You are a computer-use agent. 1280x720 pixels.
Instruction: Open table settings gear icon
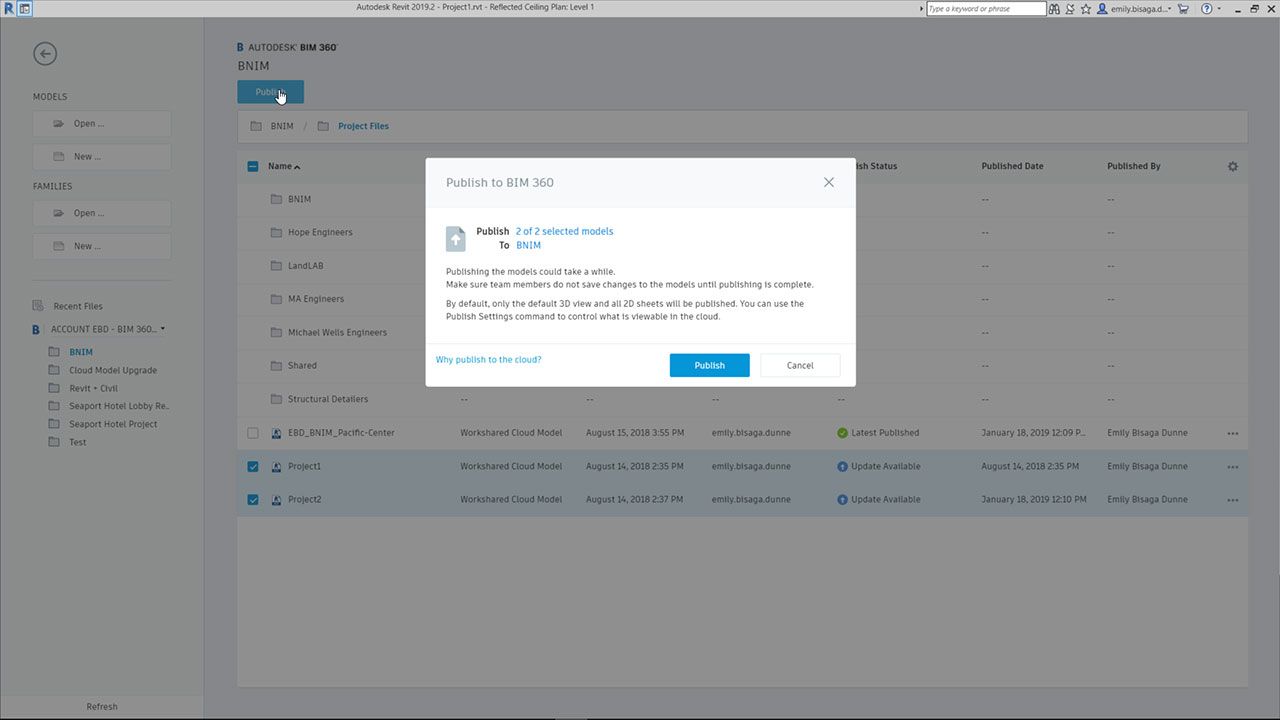[1232, 166]
